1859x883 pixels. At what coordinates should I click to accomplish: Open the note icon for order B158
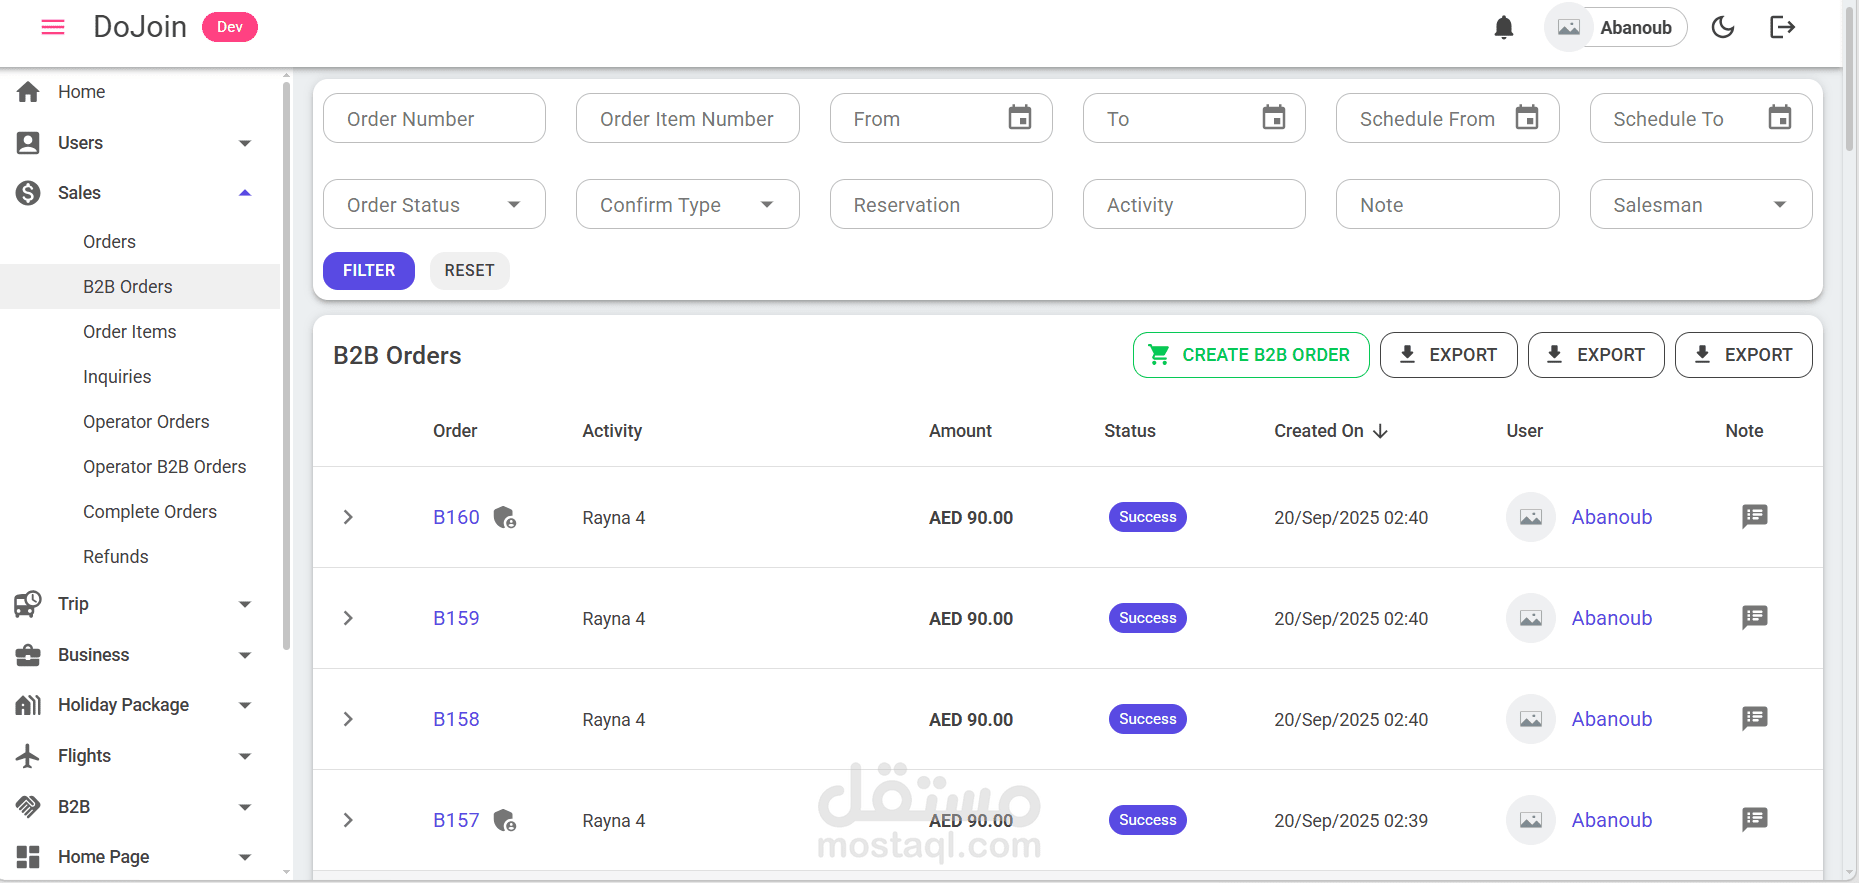(1755, 718)
